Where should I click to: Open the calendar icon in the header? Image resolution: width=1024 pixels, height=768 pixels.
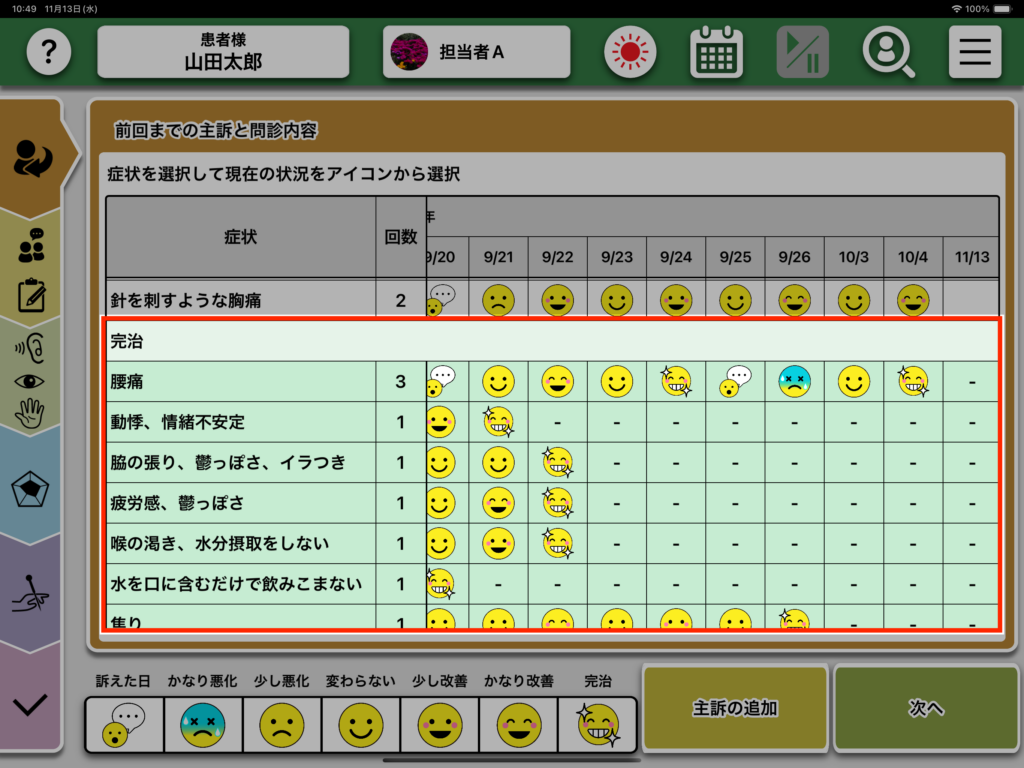716,52
